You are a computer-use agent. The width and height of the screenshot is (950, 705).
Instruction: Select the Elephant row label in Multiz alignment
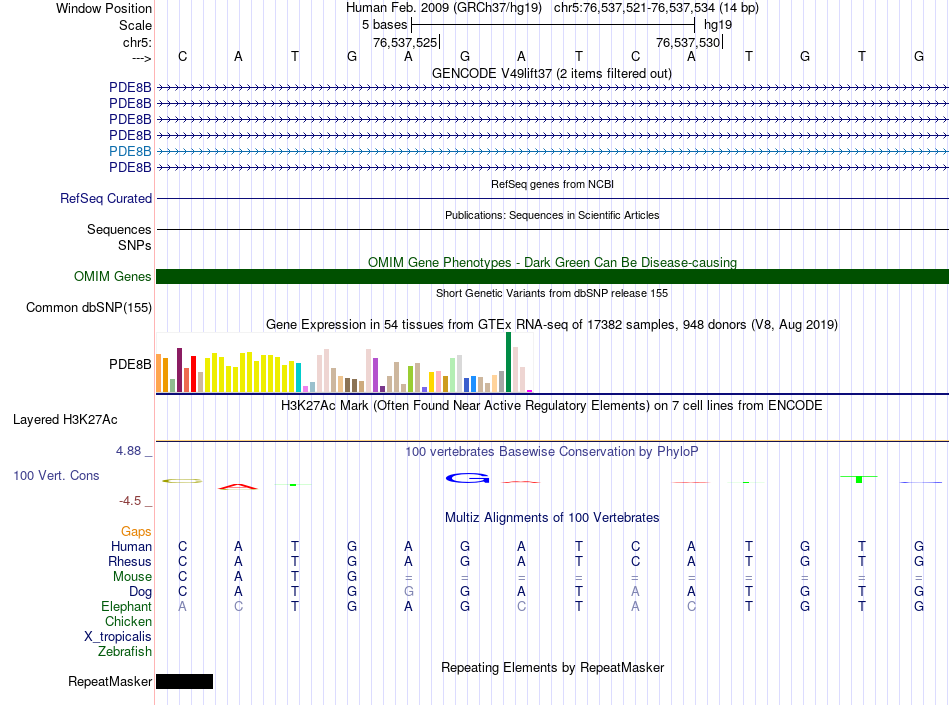click(x=127, y=607)
